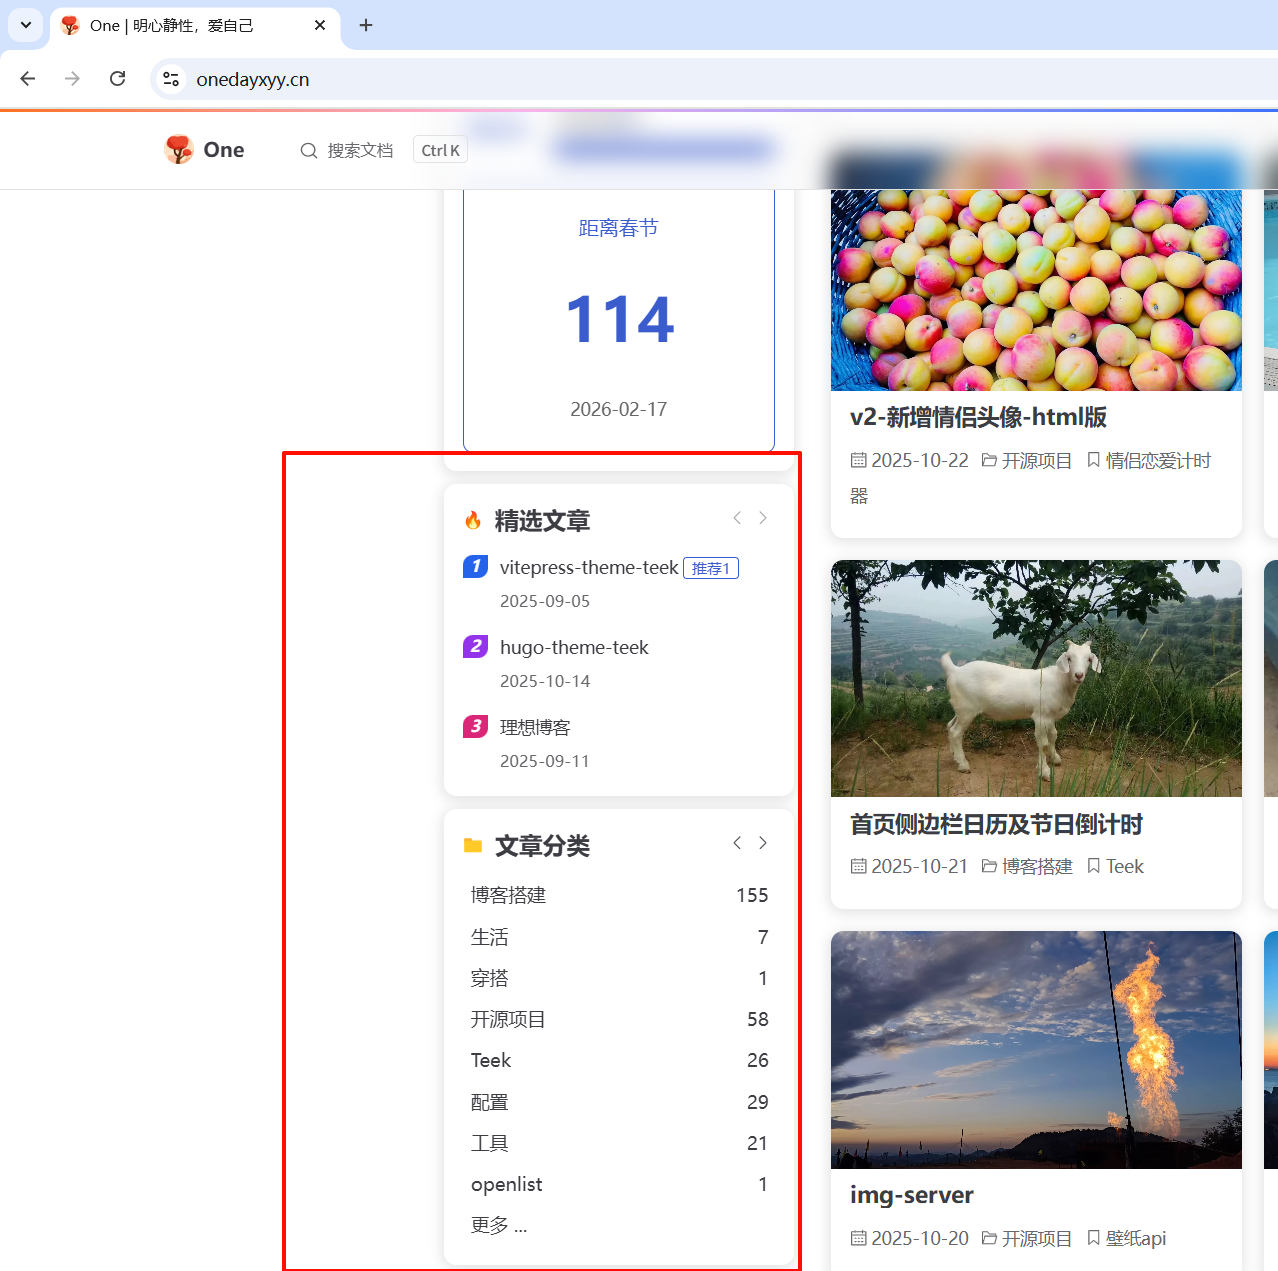Open hugo-theme-teek featured article
The image size is (1278, 1271).
point(574,648)
